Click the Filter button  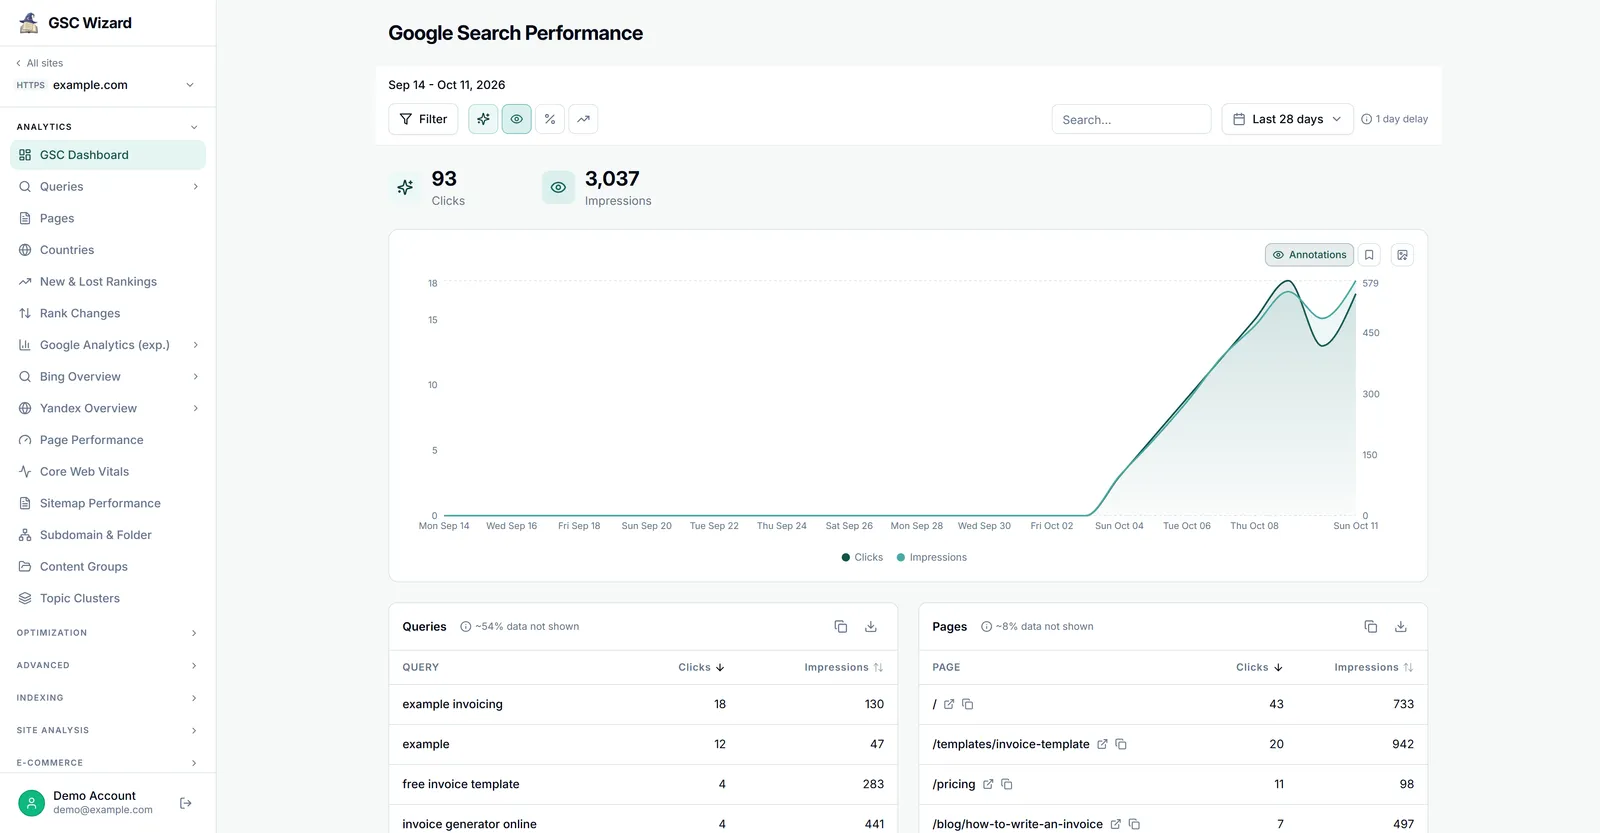[x=423, y=119]
